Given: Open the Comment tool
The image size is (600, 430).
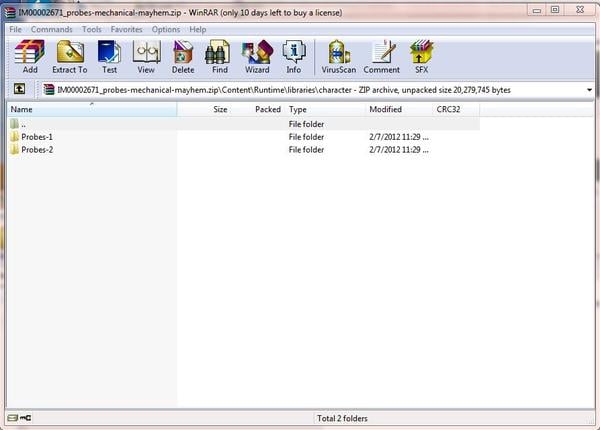Looking at the screenshot, I should pyautogui.click(x=382, y=57).
